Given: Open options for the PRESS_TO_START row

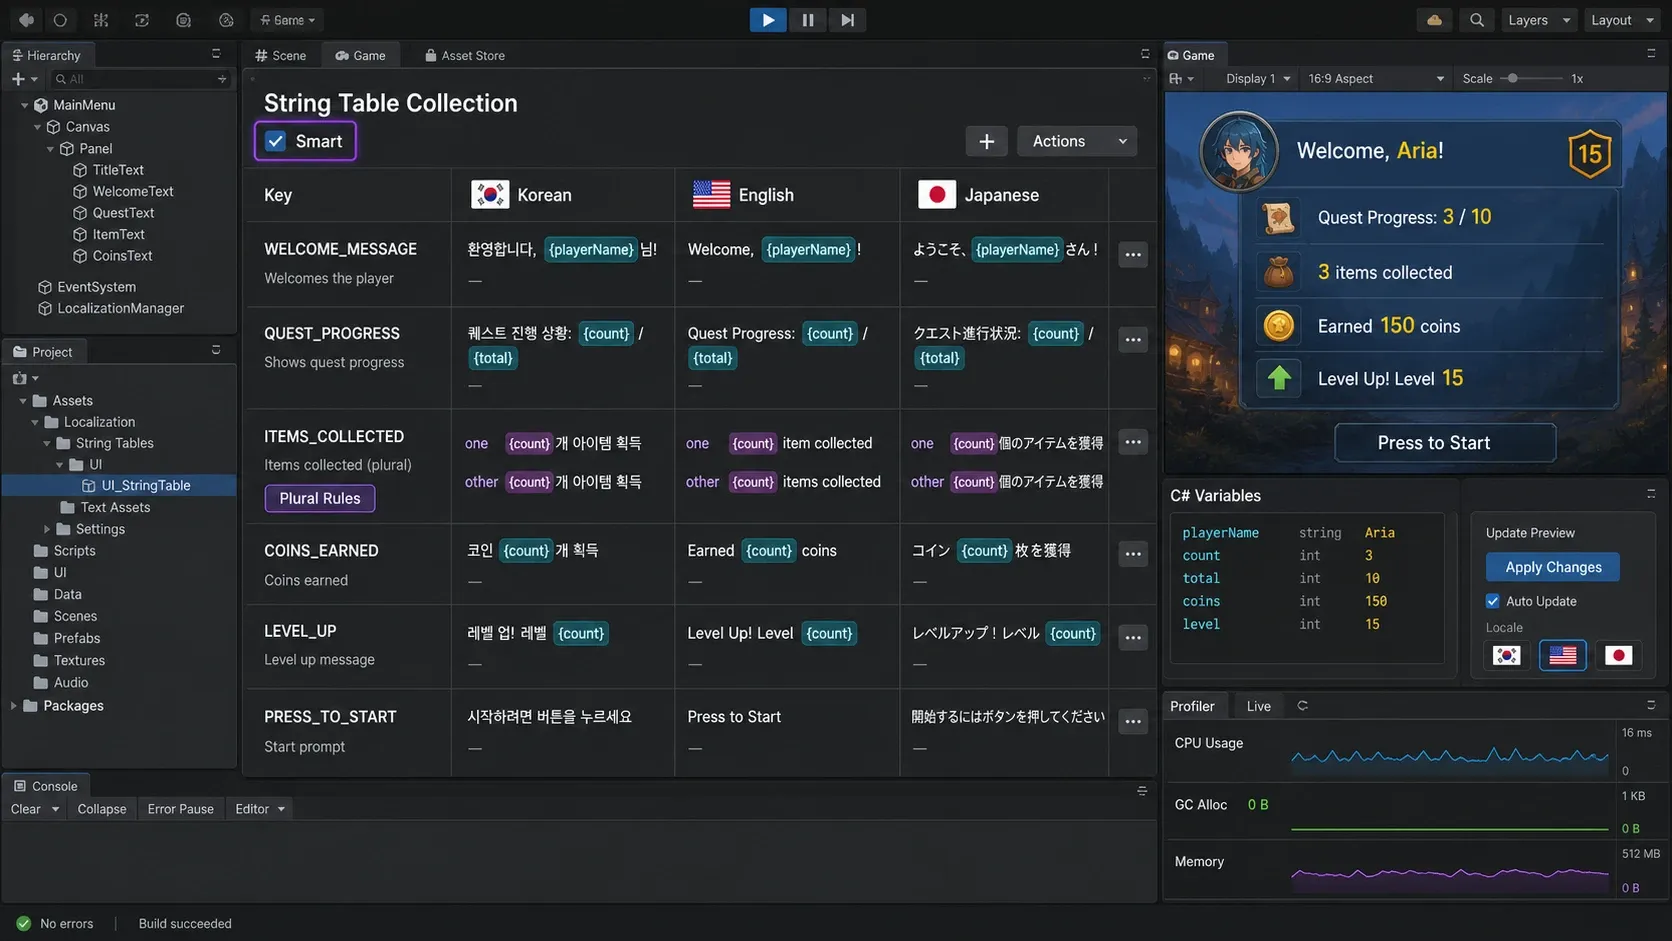Looking at the screenshot, I should pyautogui.click(x=1132, y=721).
